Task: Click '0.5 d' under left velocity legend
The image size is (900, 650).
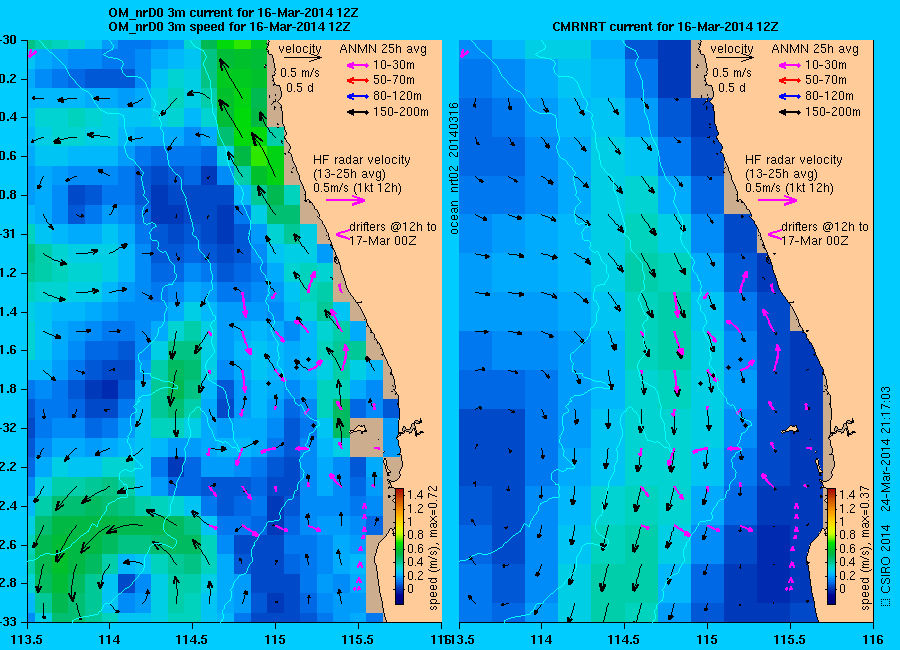Action: point(300,88)
